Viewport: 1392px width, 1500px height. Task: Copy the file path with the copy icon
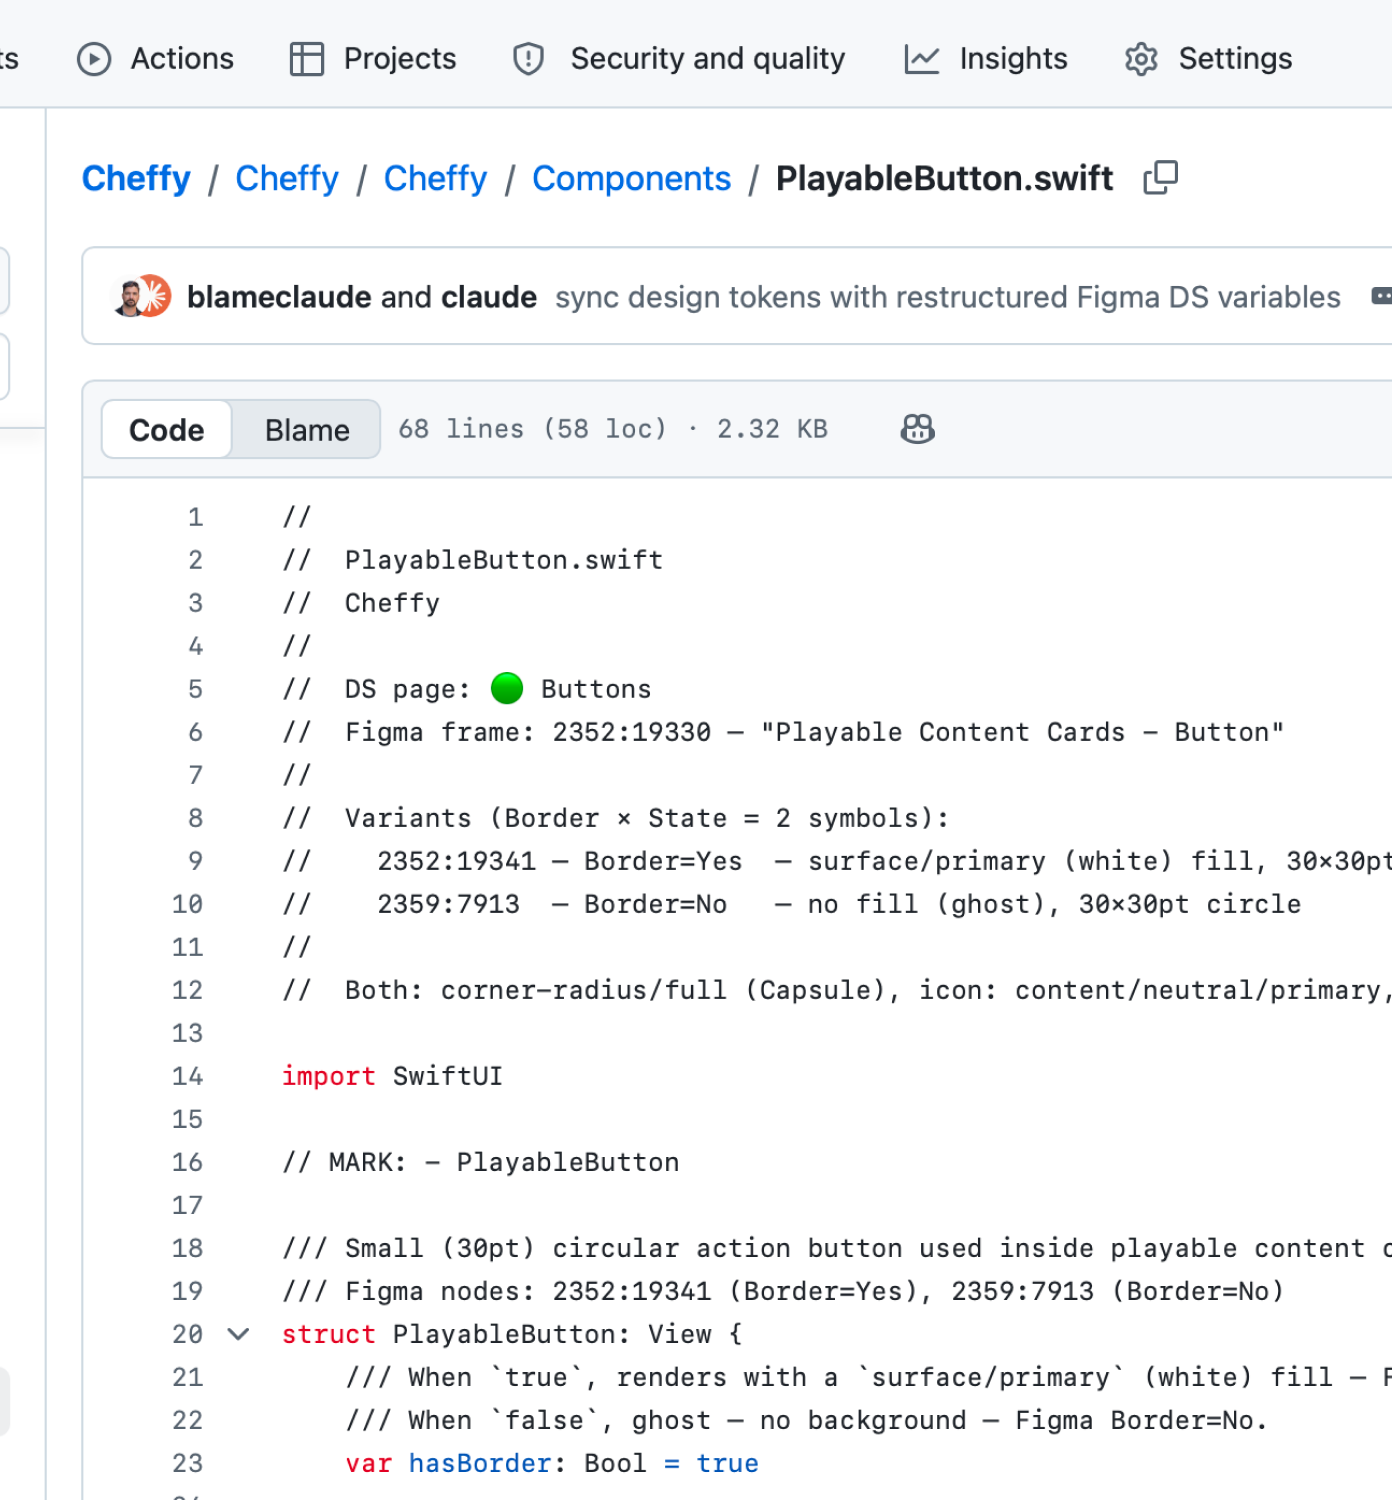(x=1161, y=178)
